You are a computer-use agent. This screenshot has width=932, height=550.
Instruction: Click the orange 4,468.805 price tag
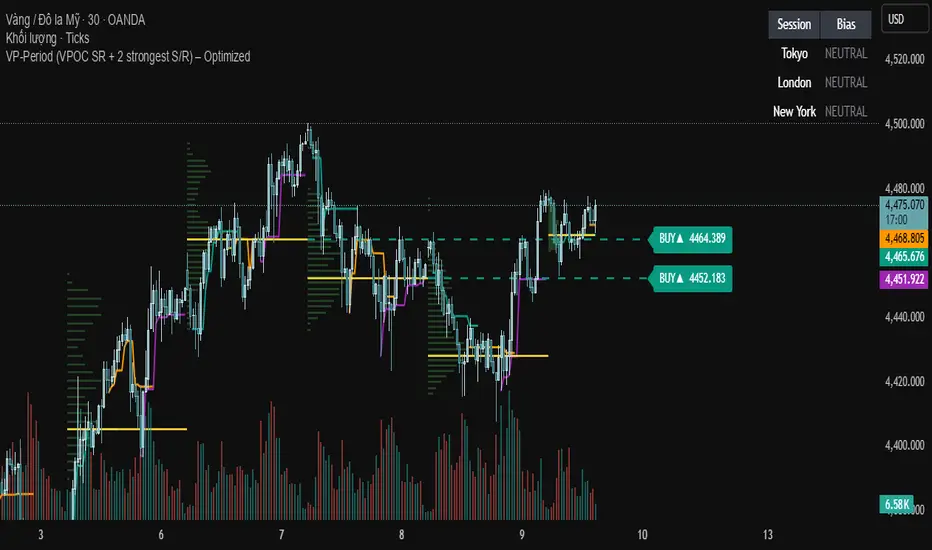(x=904, y=239)
